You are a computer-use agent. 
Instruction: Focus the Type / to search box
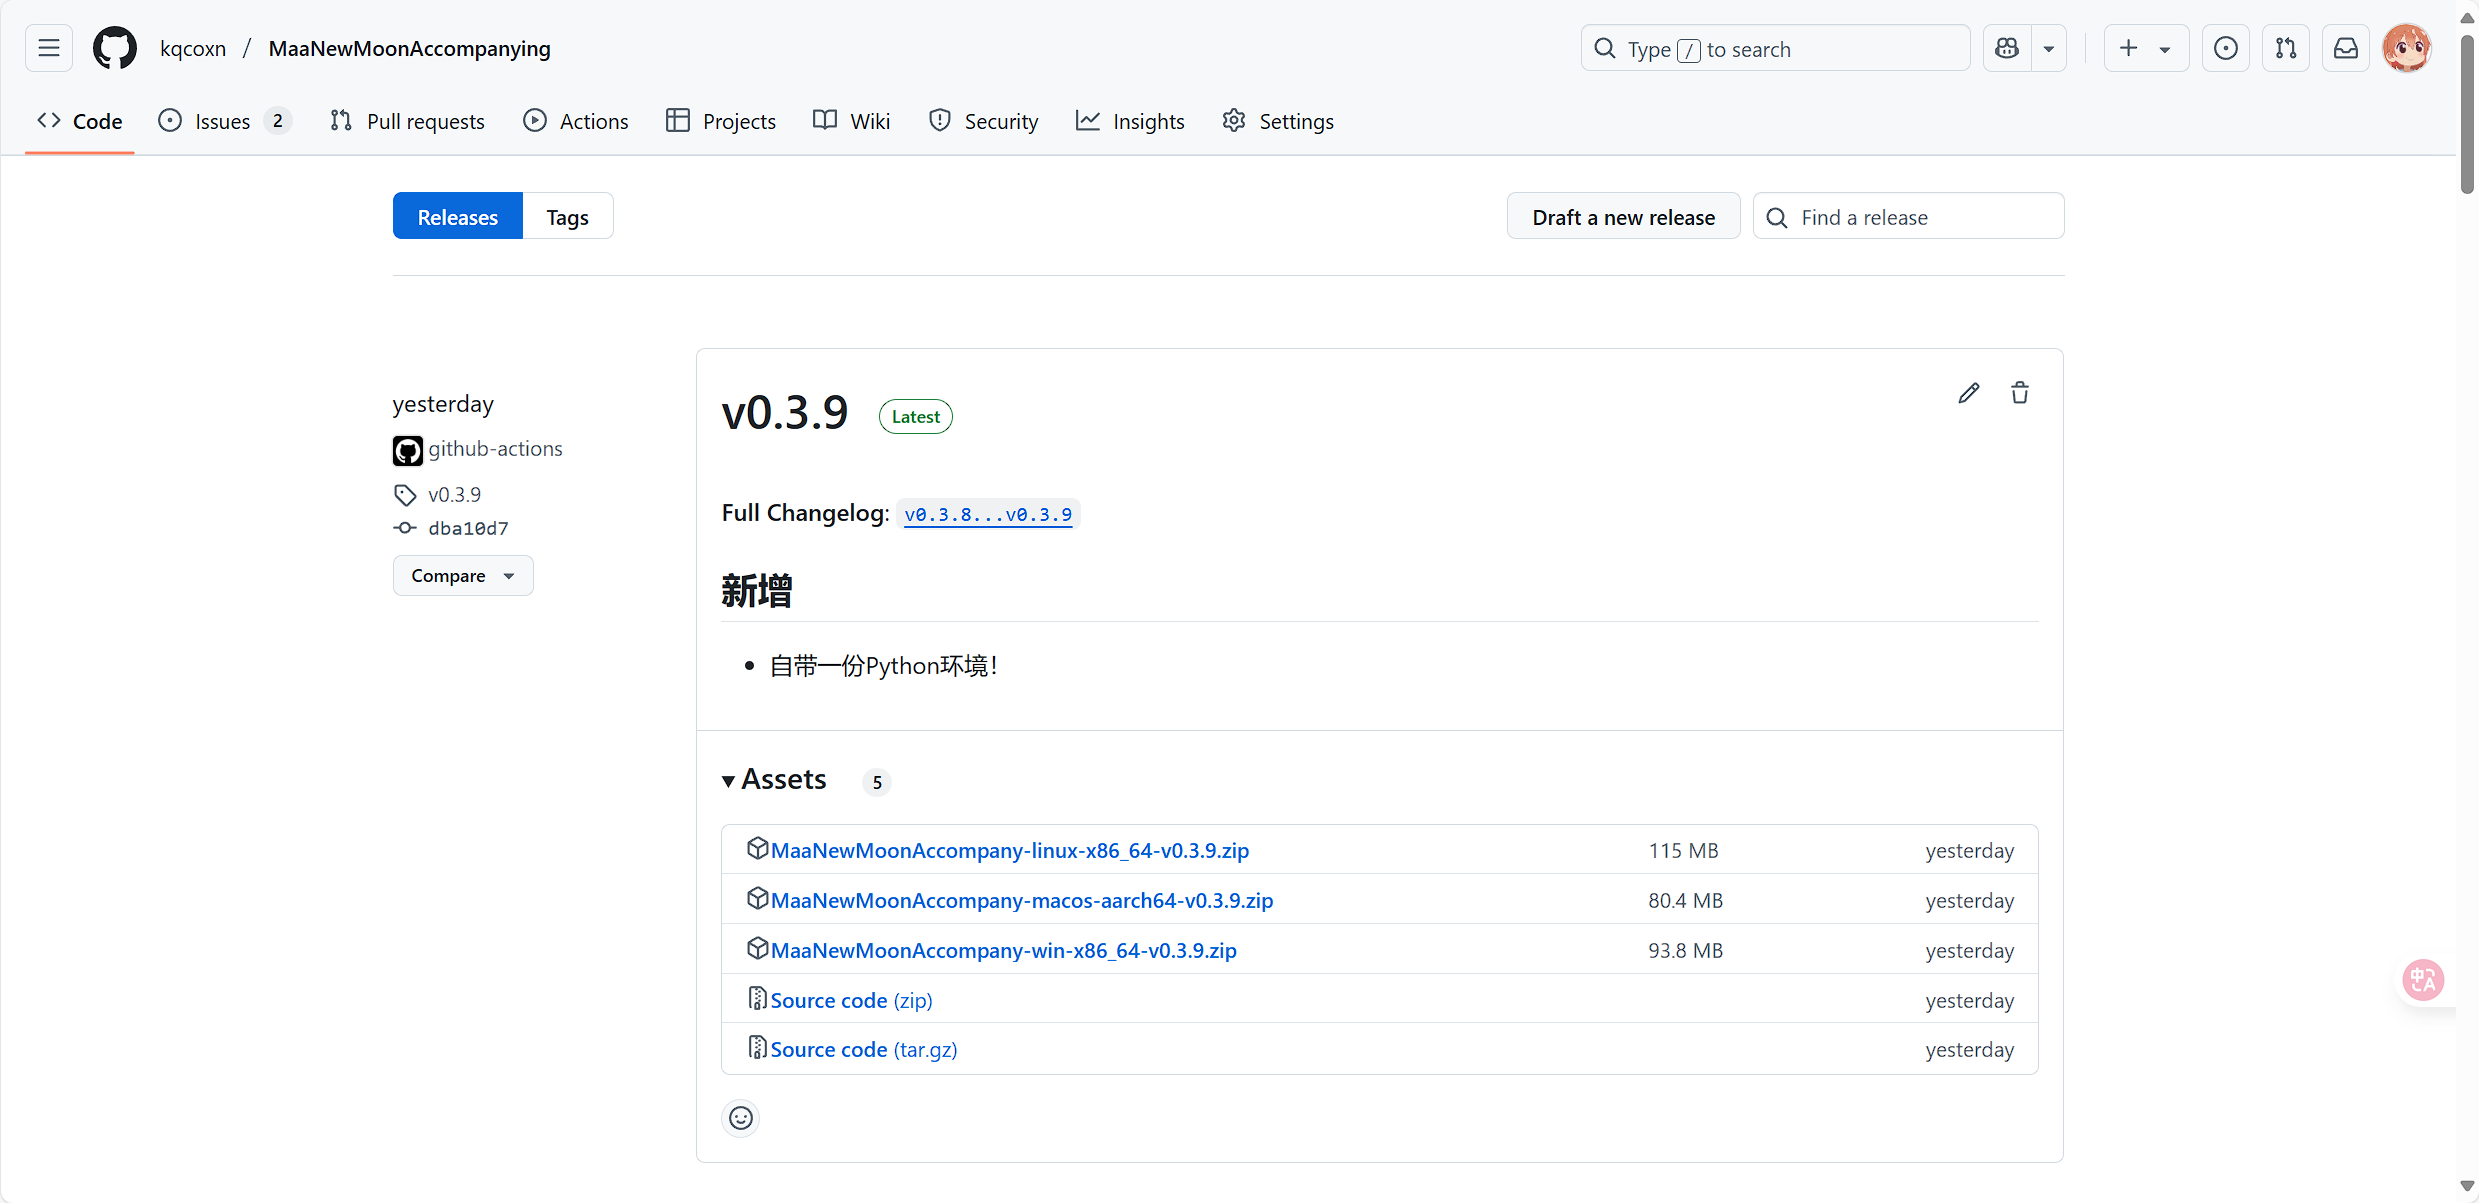tap(1776, 48)
